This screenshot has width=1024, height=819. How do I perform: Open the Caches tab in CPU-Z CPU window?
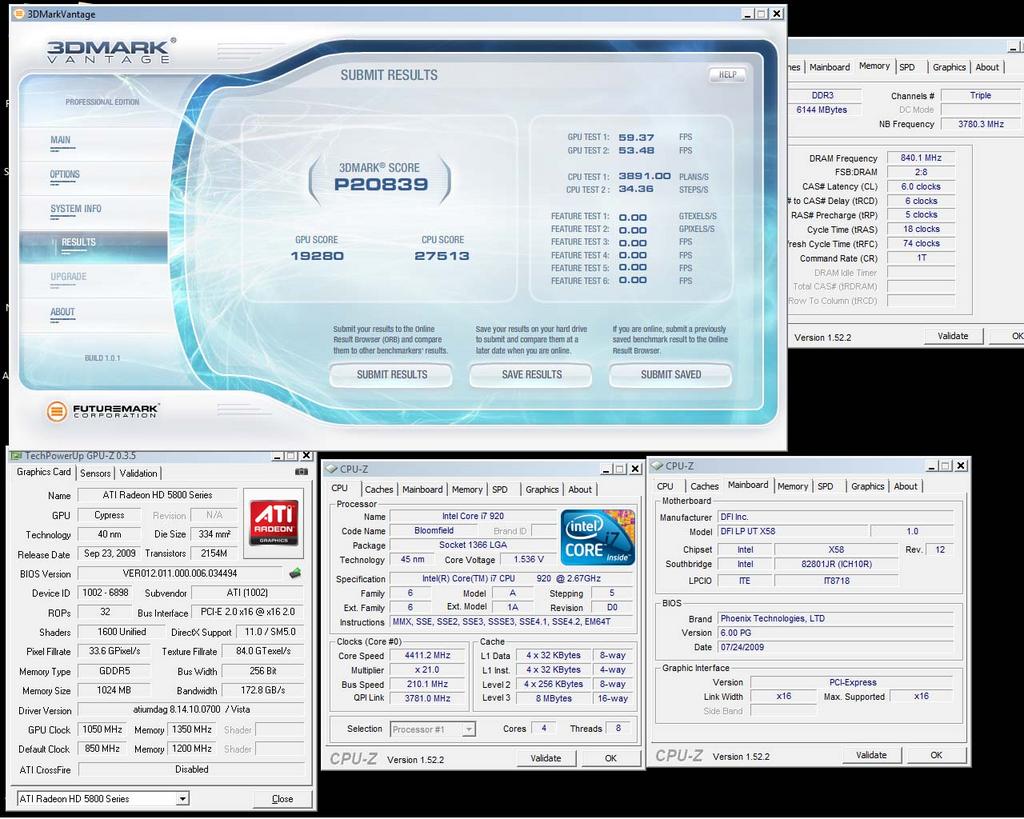379,489
